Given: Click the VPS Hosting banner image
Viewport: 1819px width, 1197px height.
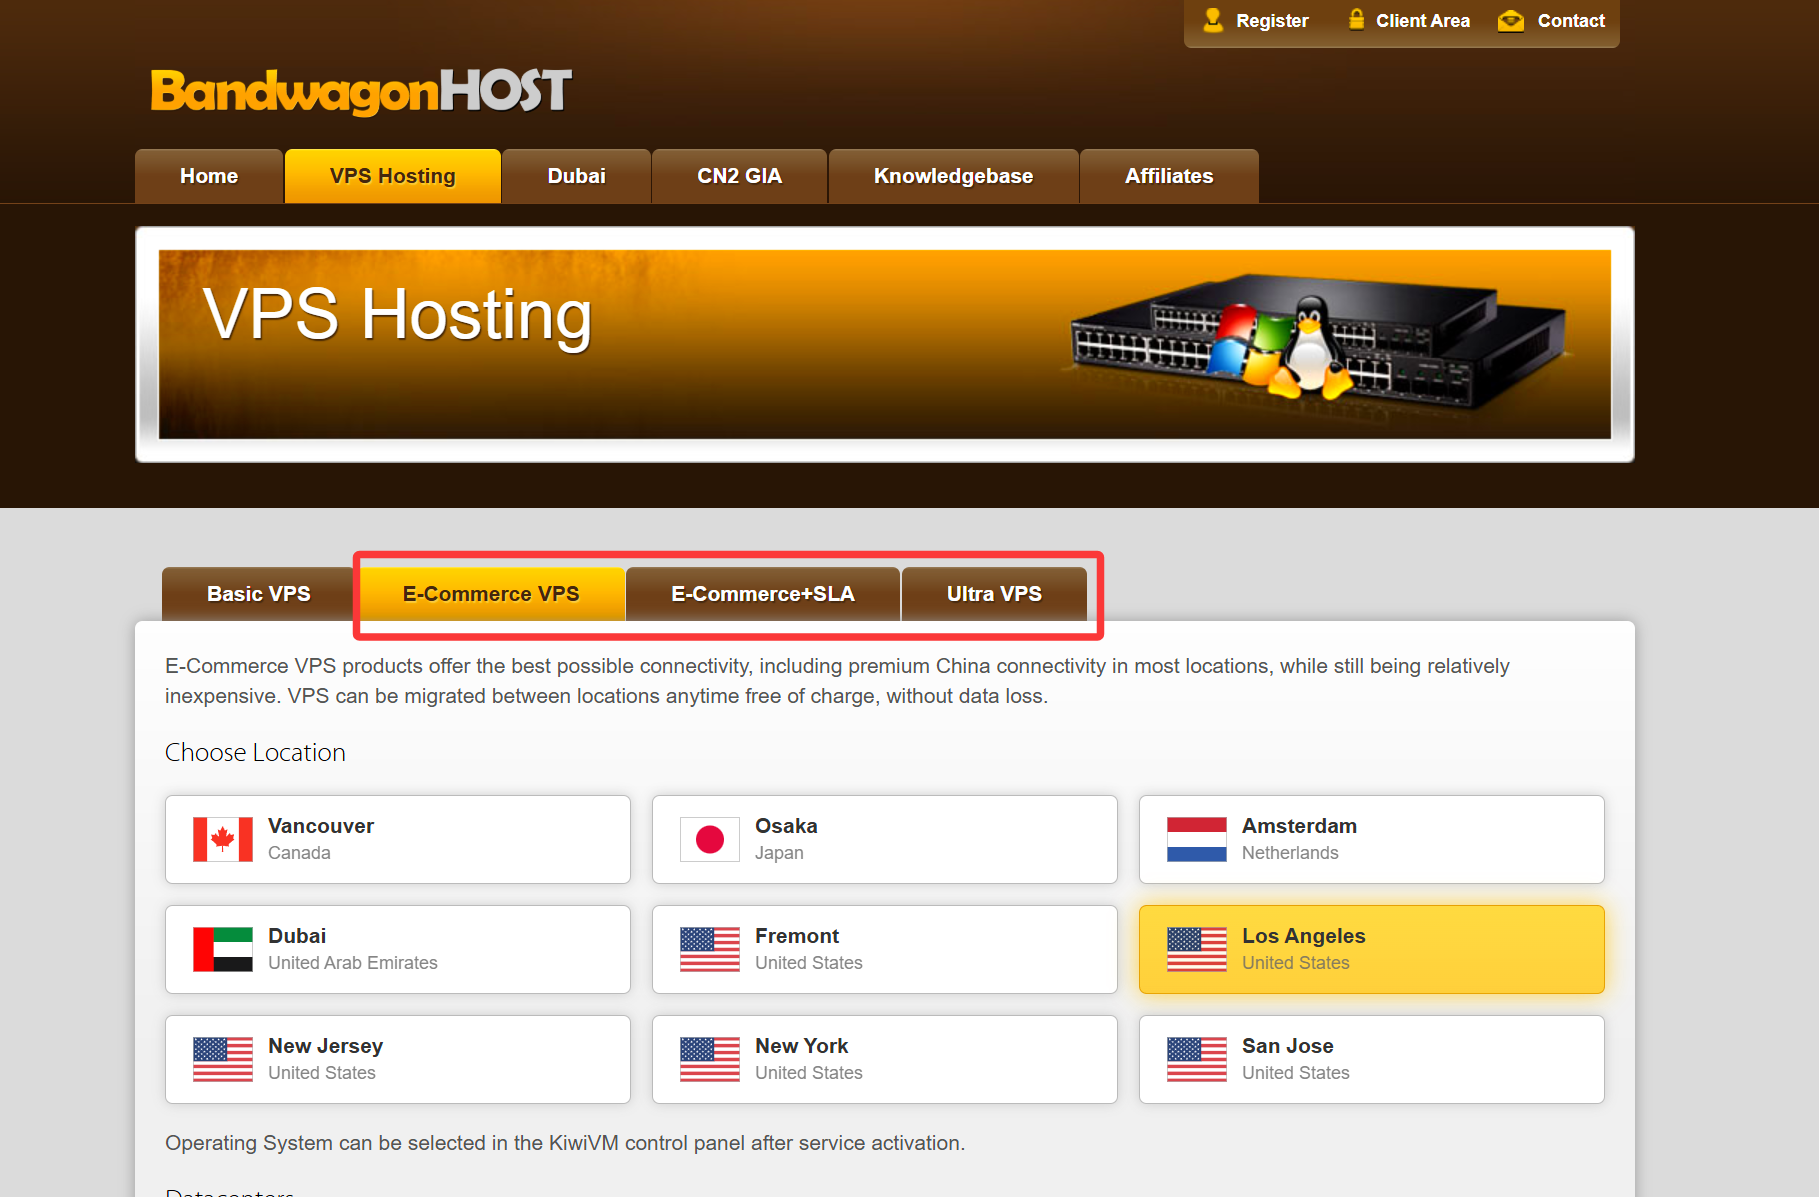Looking at the screenshot, I should 884,344.
